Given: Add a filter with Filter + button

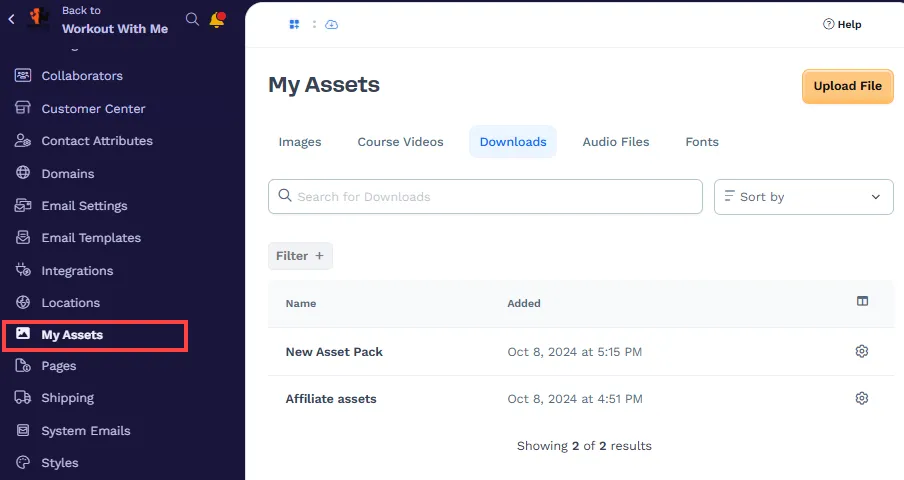Looking at the screenshot, I should (x=300, y=256).
